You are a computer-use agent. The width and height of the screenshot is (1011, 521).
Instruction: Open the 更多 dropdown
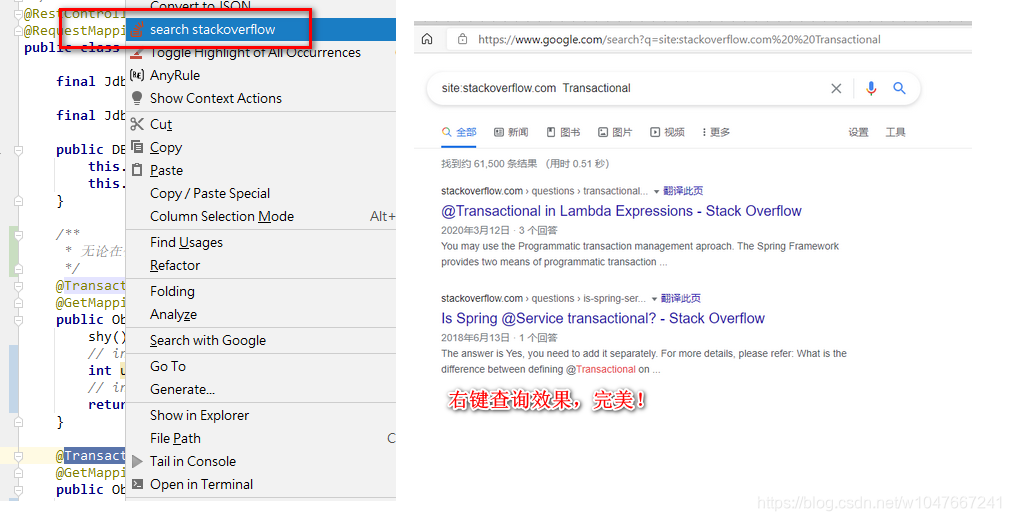[716, 132]
